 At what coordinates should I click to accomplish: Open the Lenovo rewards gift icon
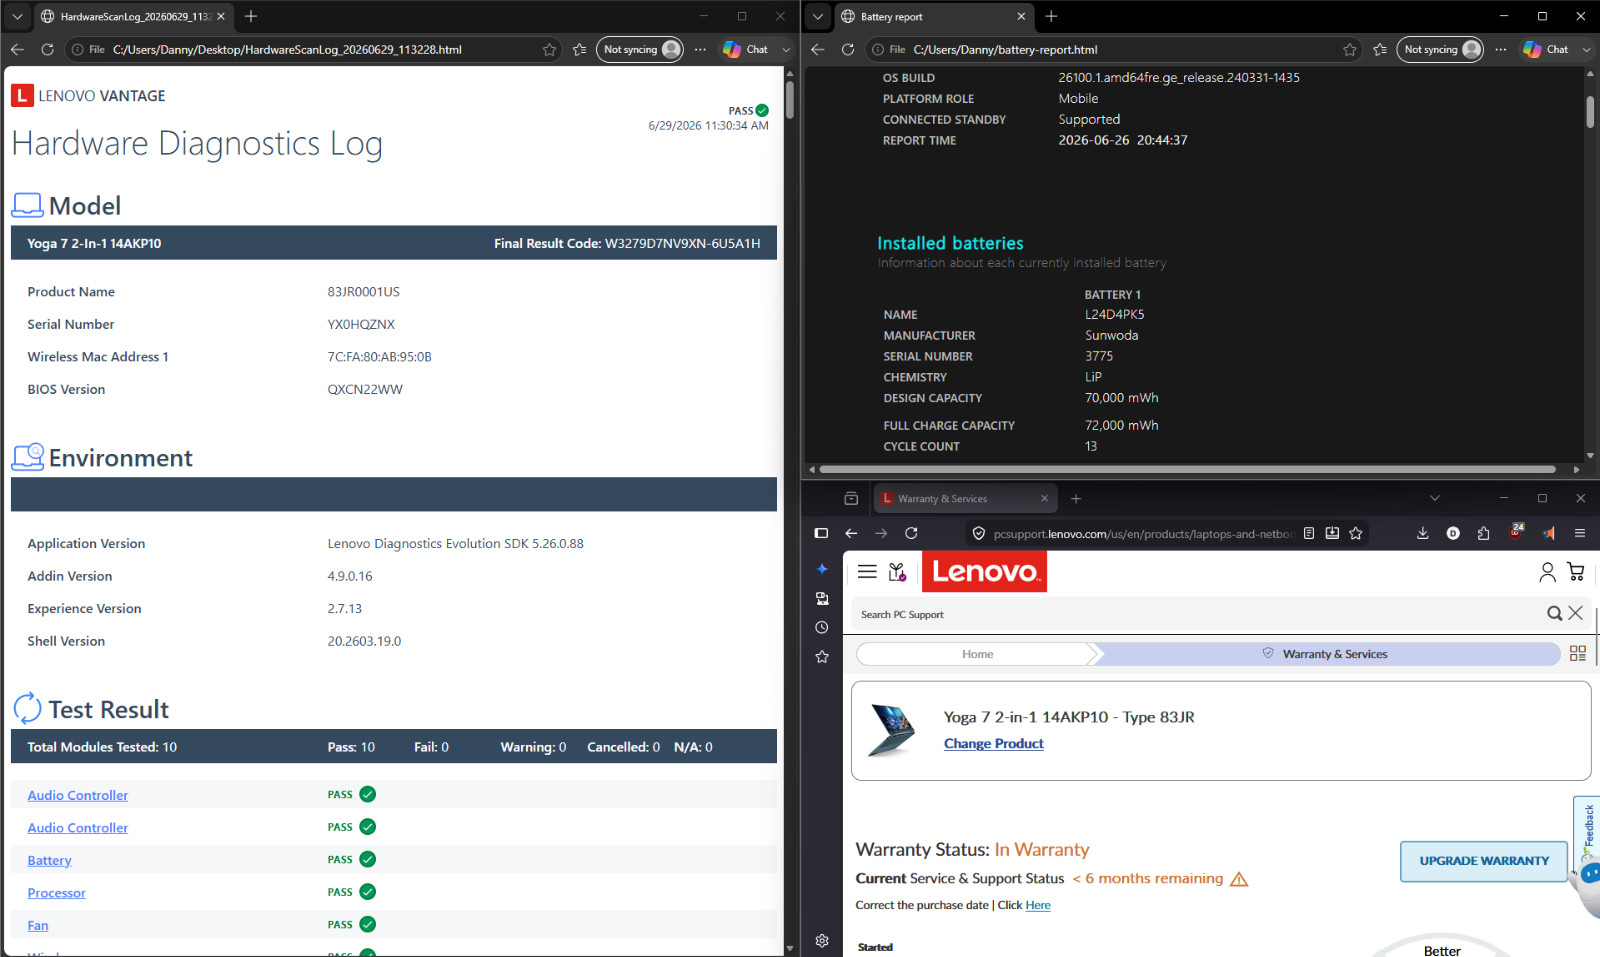tap(897, 572)
